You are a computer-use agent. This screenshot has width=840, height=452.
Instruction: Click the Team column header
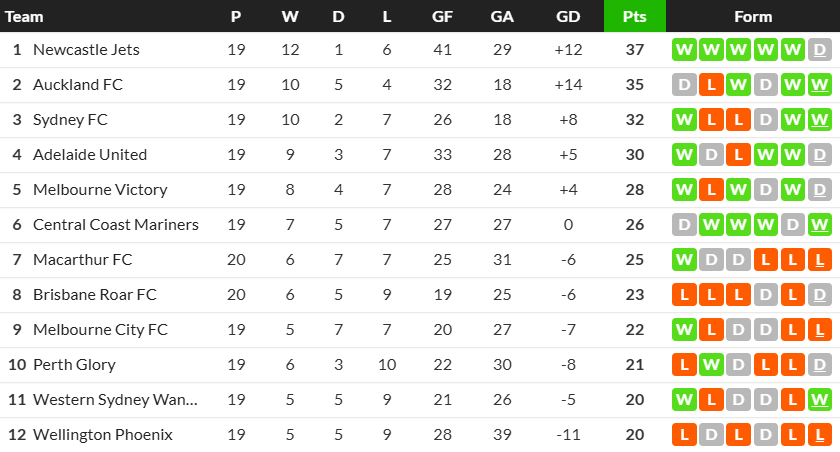[x=24, y=17]
